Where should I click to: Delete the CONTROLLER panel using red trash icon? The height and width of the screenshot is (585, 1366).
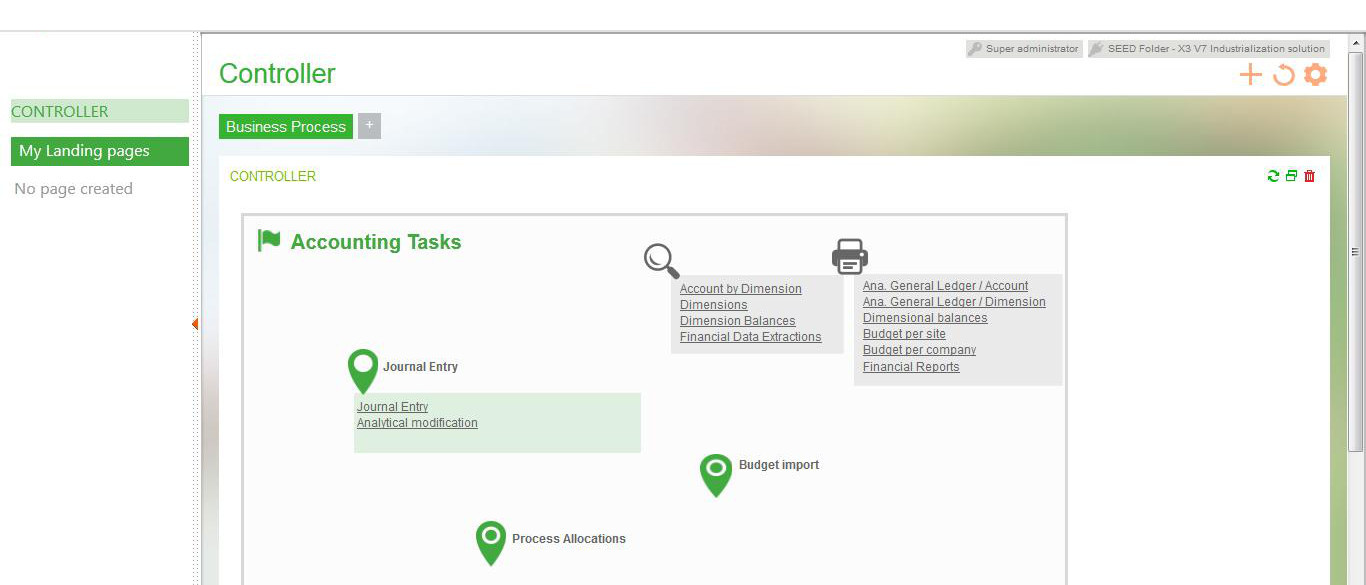click(1310, 176)
